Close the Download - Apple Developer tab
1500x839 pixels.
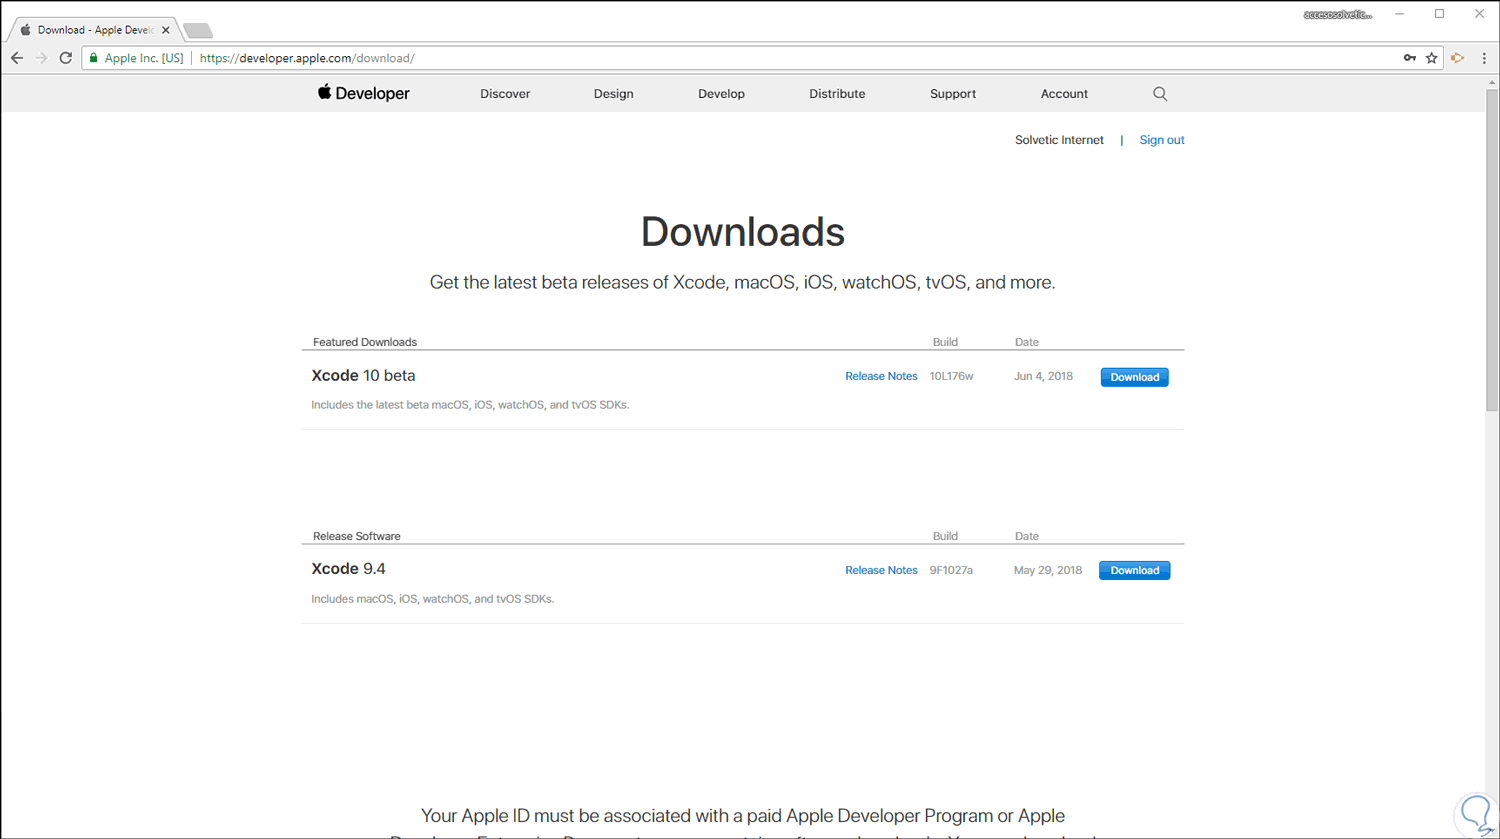pos(166,30)
